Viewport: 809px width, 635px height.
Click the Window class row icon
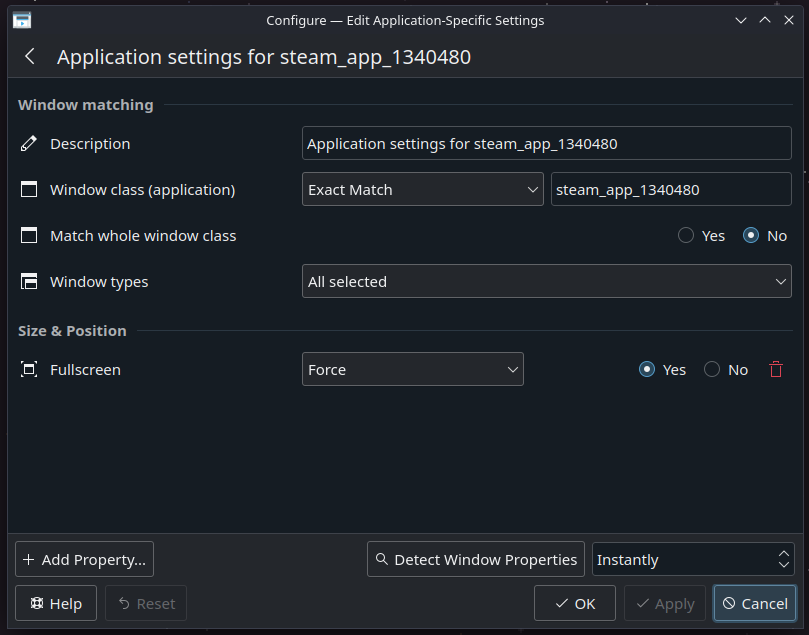pos(29,190)
